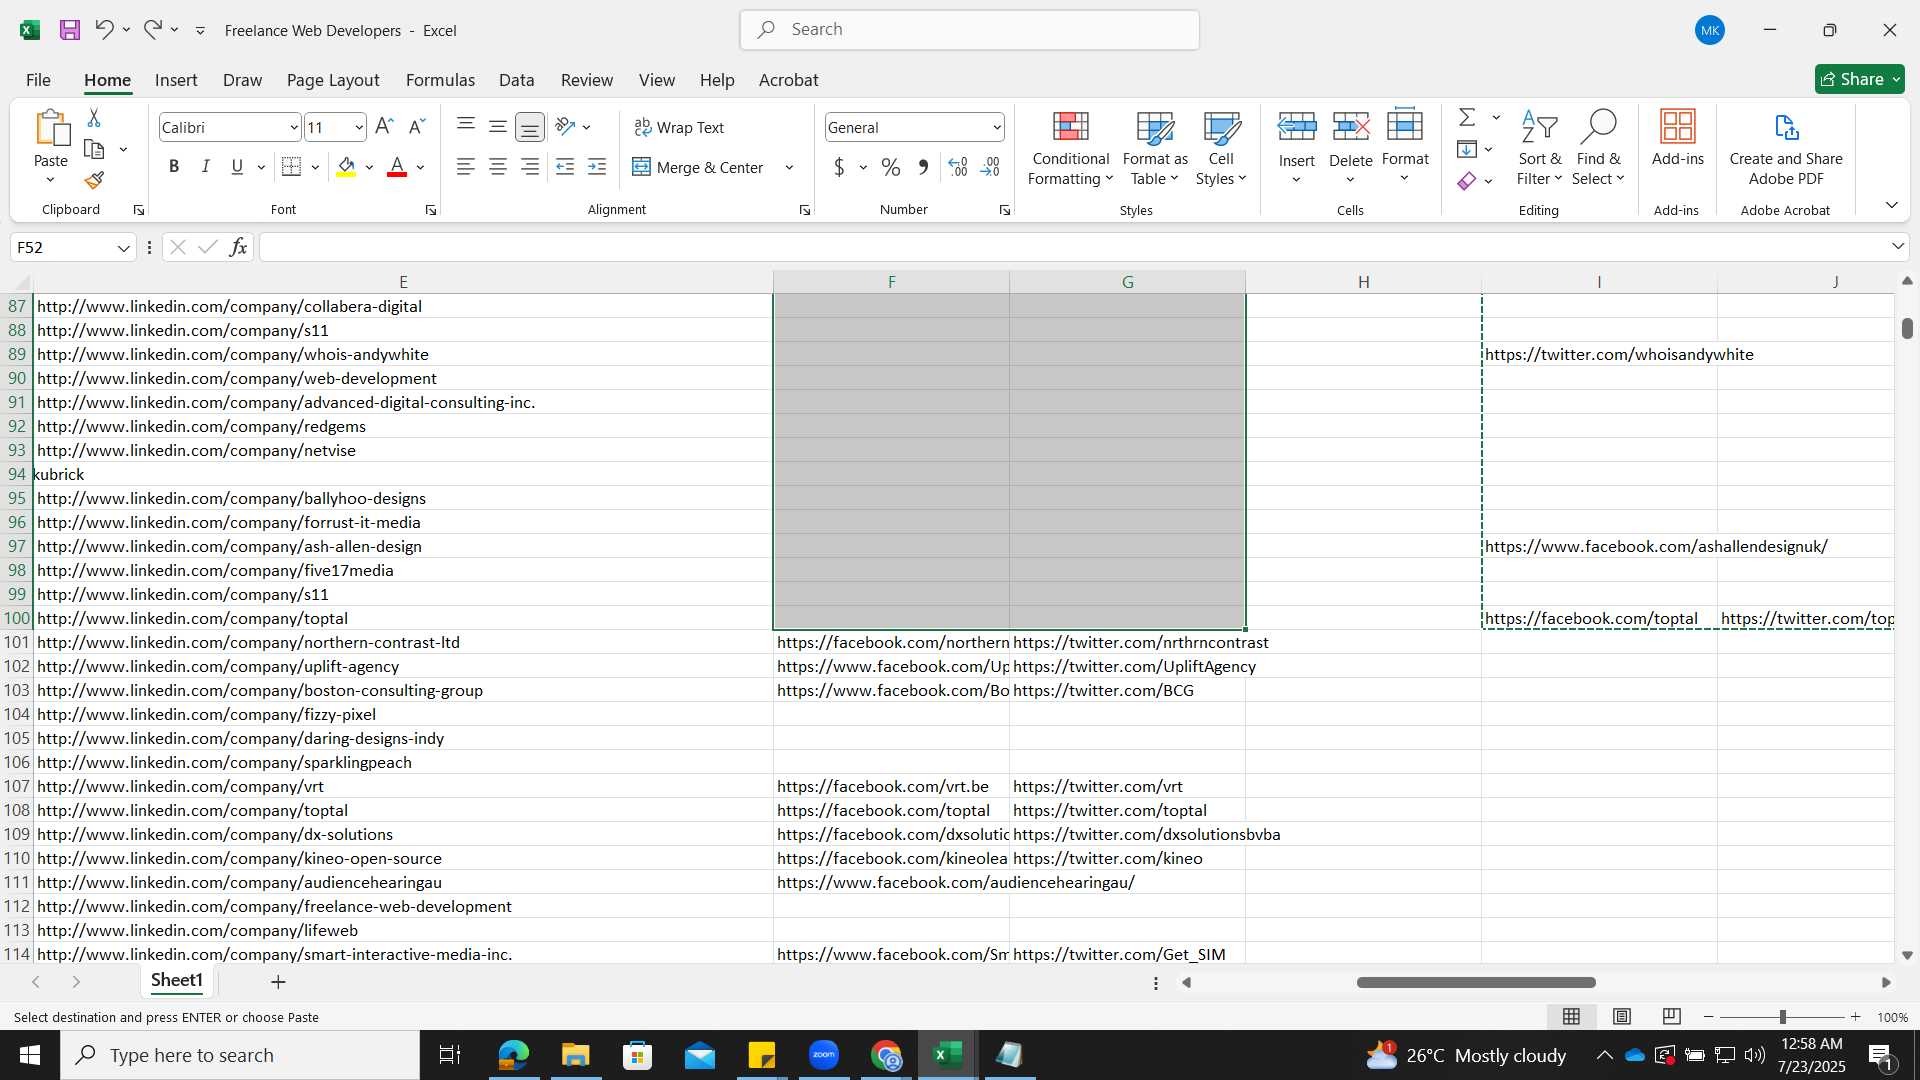Screen dimensions: 1920x1080
Task: Switch to the Review tab
Action: click(x=587, y=79)
